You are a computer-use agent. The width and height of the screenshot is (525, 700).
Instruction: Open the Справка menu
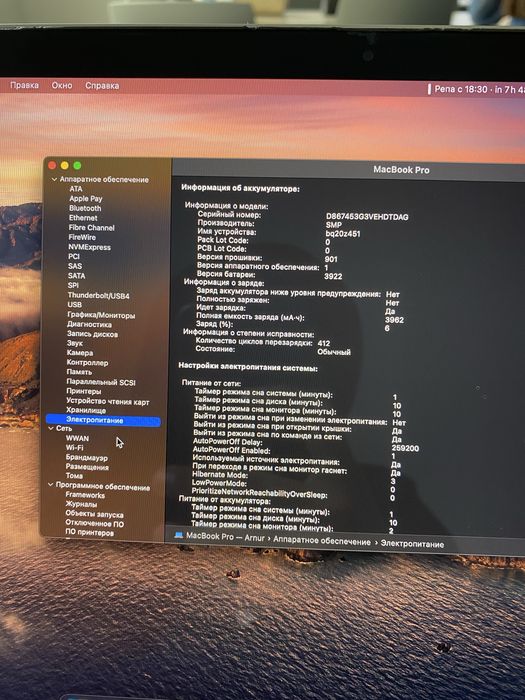pos(102,85)
